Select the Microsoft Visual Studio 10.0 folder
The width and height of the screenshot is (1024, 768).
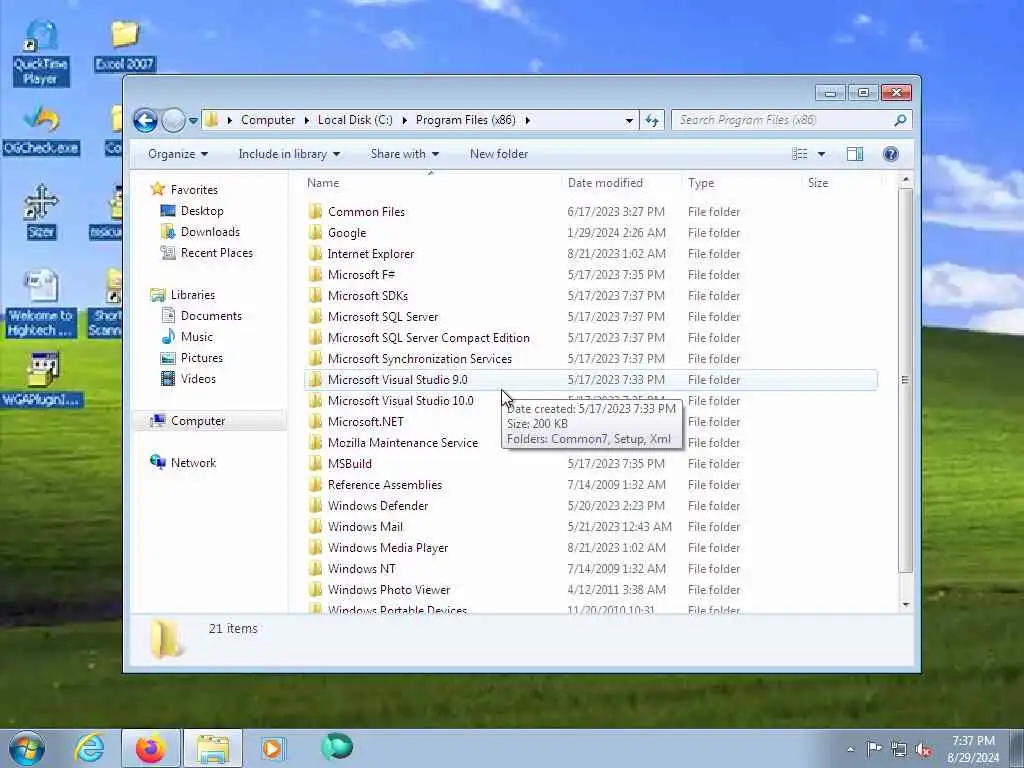pos(400,401)
